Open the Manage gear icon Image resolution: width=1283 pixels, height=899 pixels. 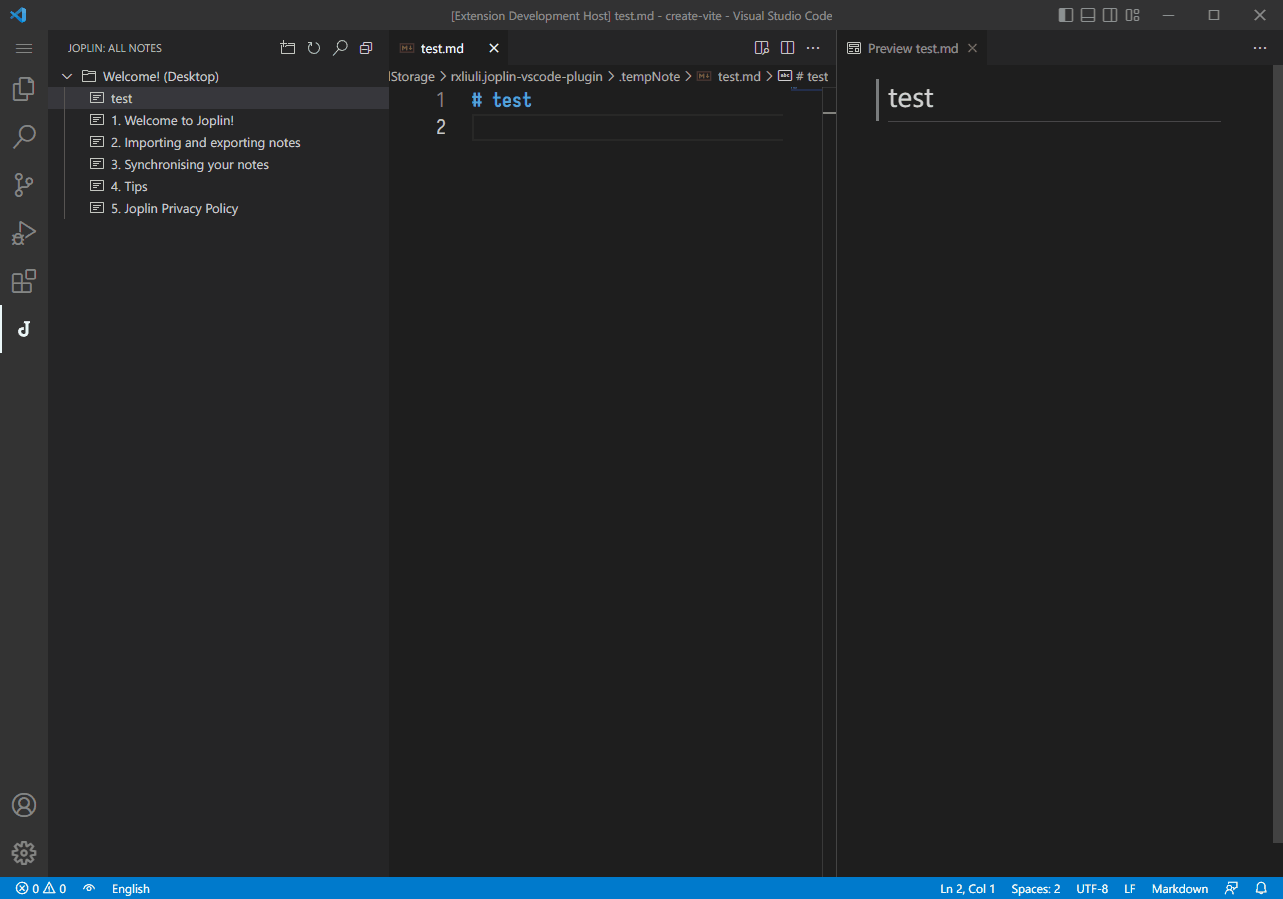click(24, 853)
